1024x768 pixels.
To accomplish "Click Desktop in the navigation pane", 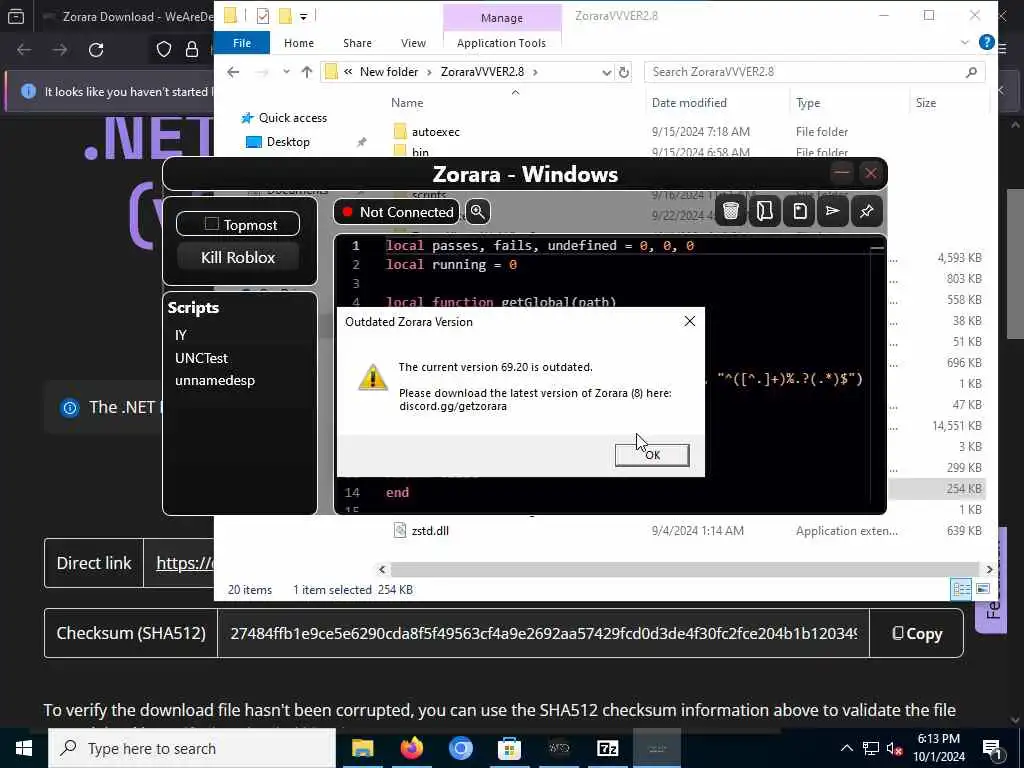I will pyautogui.click(x=288, y=142).
